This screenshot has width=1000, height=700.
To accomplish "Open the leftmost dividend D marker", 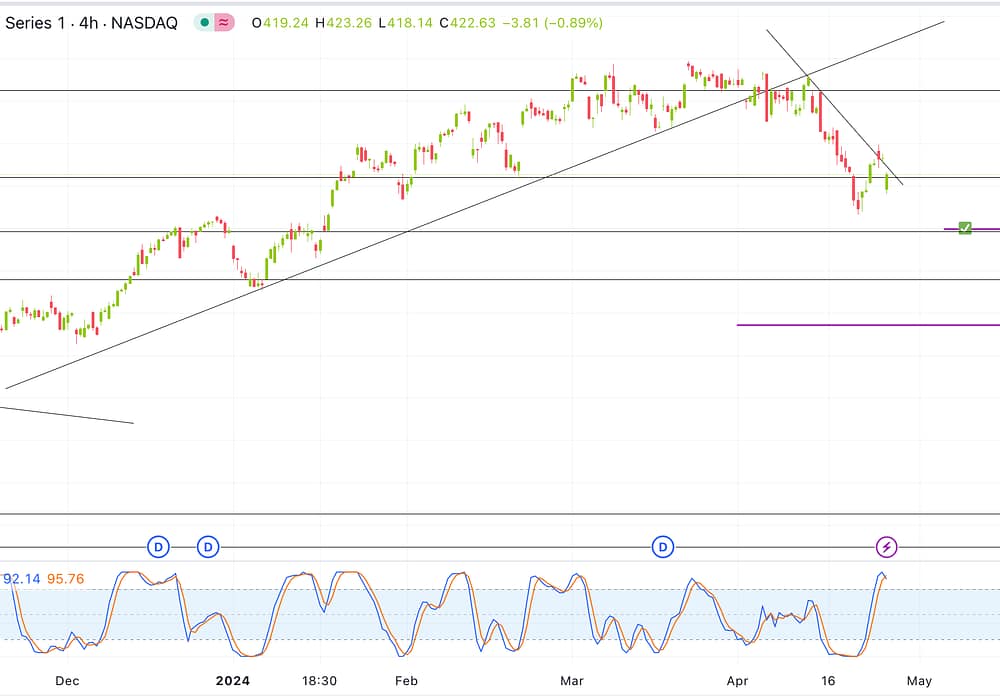I will (x=158, y=547).
